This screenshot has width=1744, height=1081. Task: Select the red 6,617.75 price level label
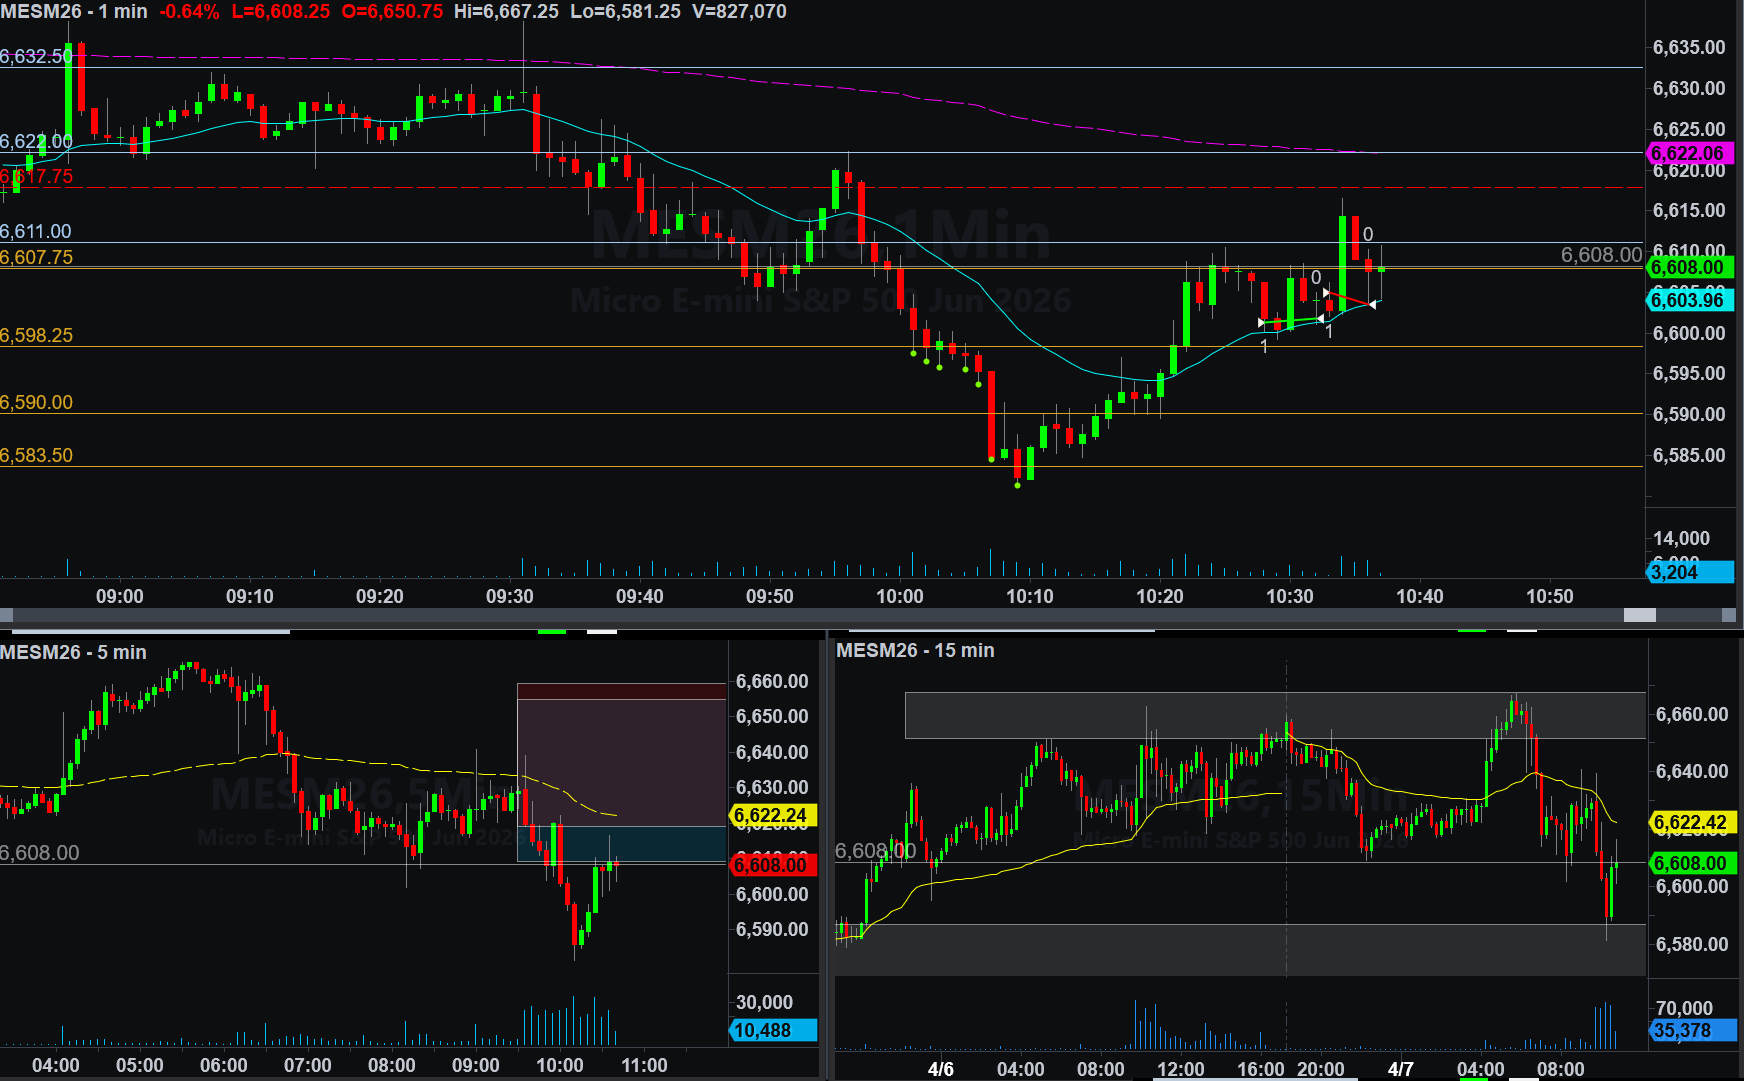coord(37,177)
